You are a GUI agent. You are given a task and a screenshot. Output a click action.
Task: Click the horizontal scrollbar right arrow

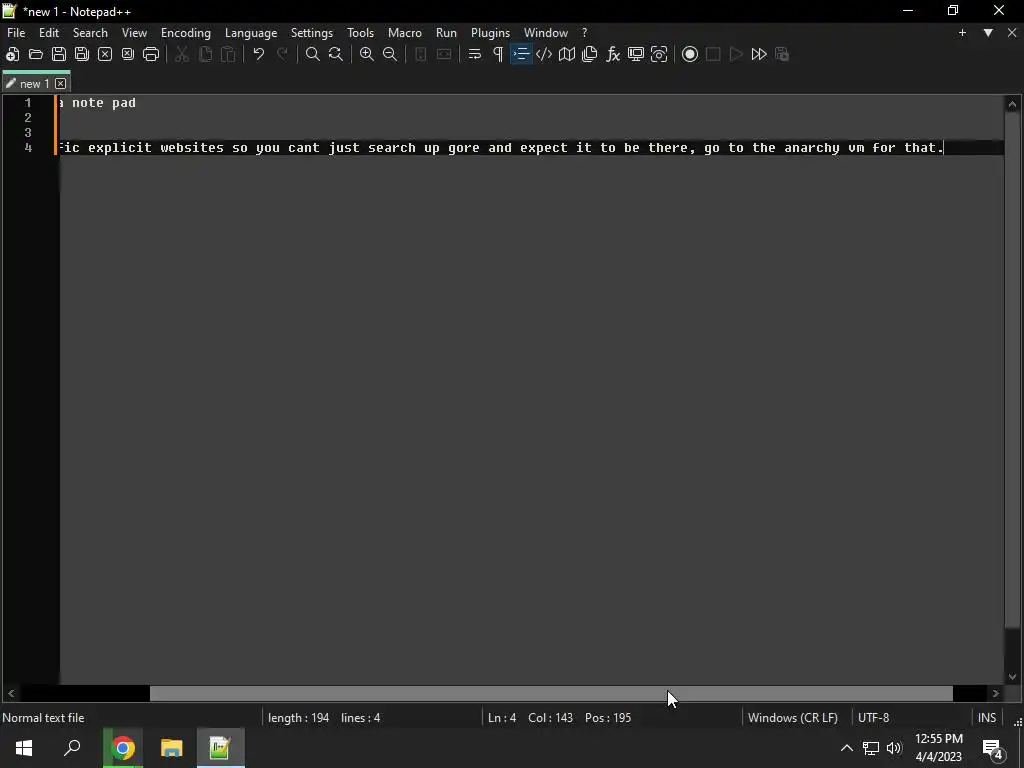point(995,694)
